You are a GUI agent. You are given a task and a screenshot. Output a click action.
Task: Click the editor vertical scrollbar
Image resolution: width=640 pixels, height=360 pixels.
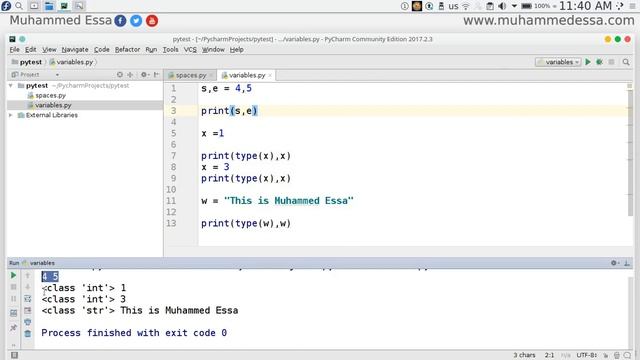(630, 152)
